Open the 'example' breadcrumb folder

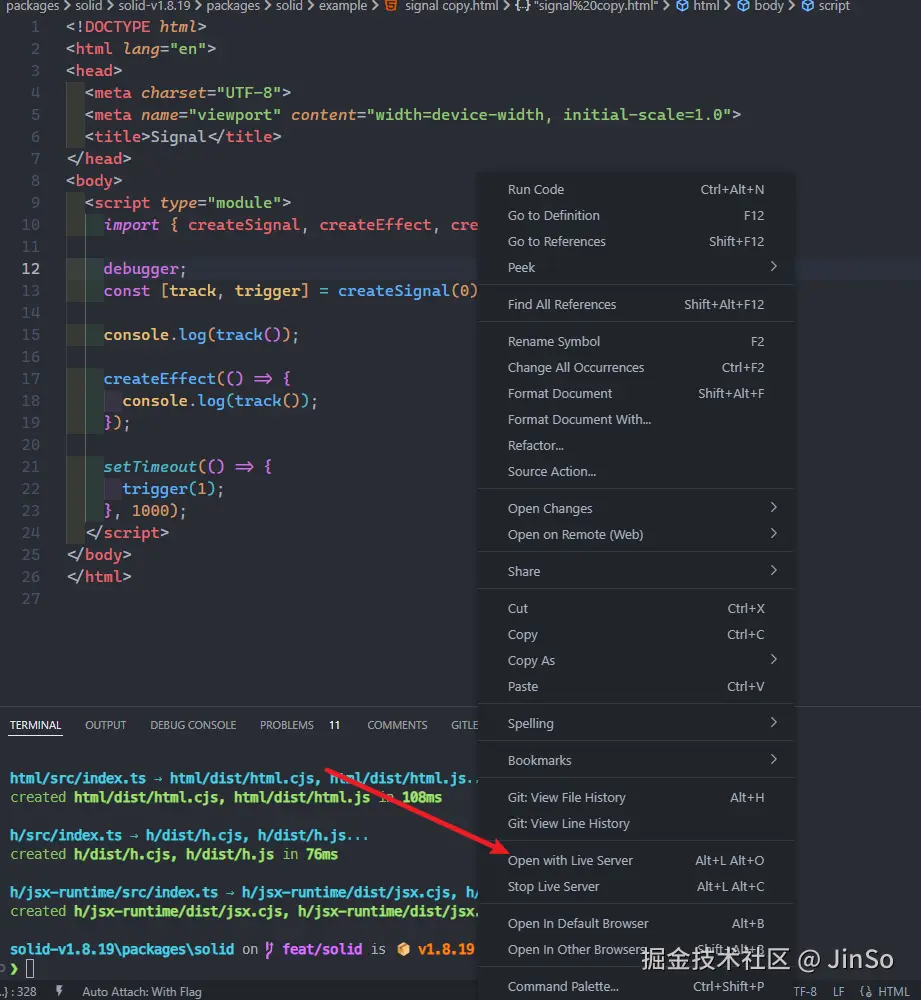[343, 6]
